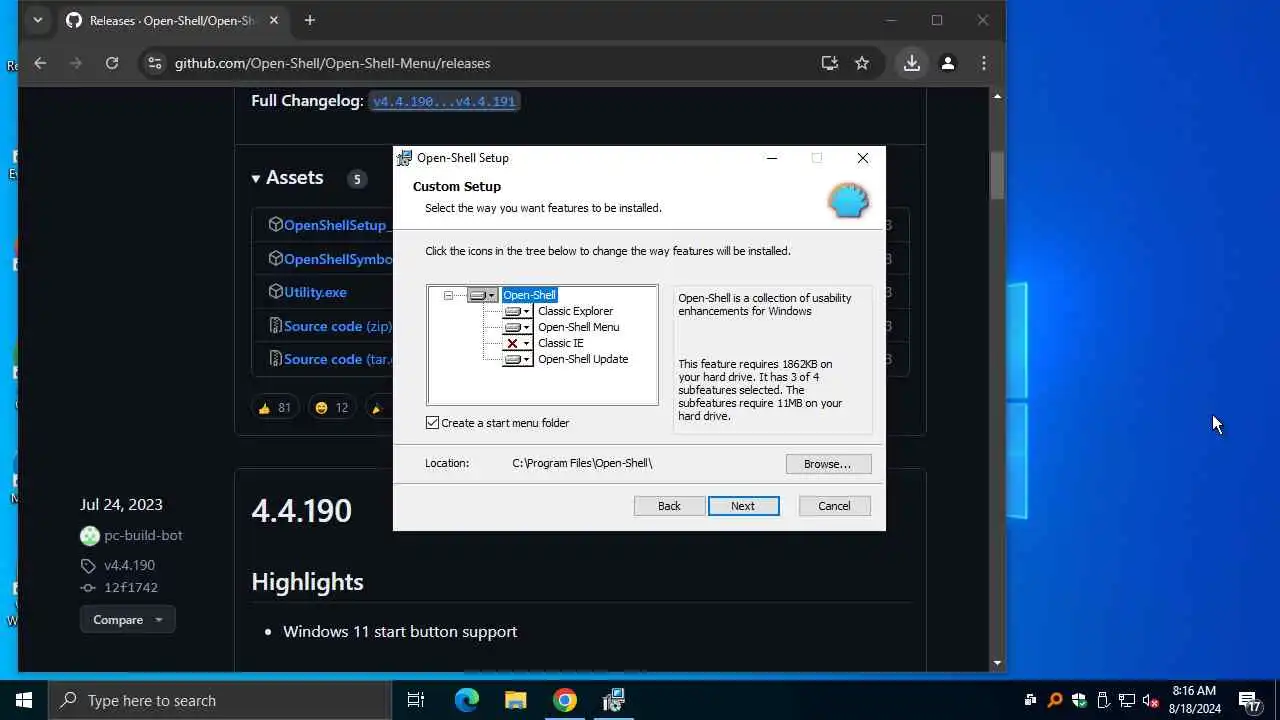Click the Browse... button
Screen dimensions: 1280x720
(828, 464)
